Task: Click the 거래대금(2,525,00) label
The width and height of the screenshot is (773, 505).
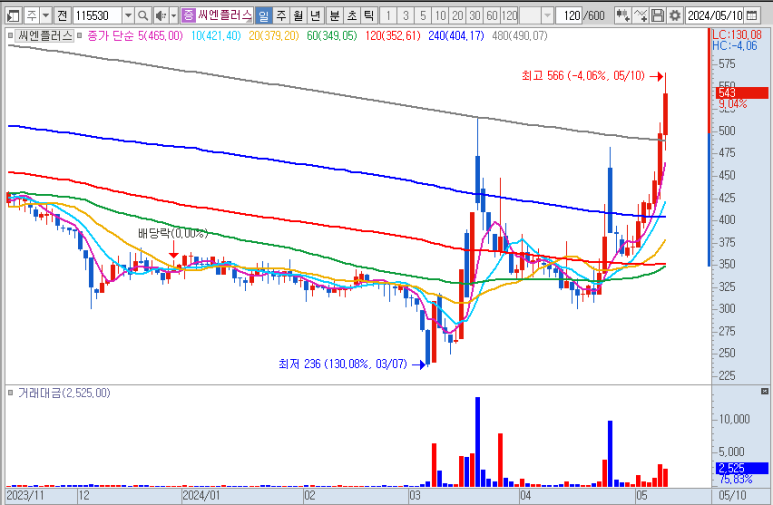Action: (64, 393)
